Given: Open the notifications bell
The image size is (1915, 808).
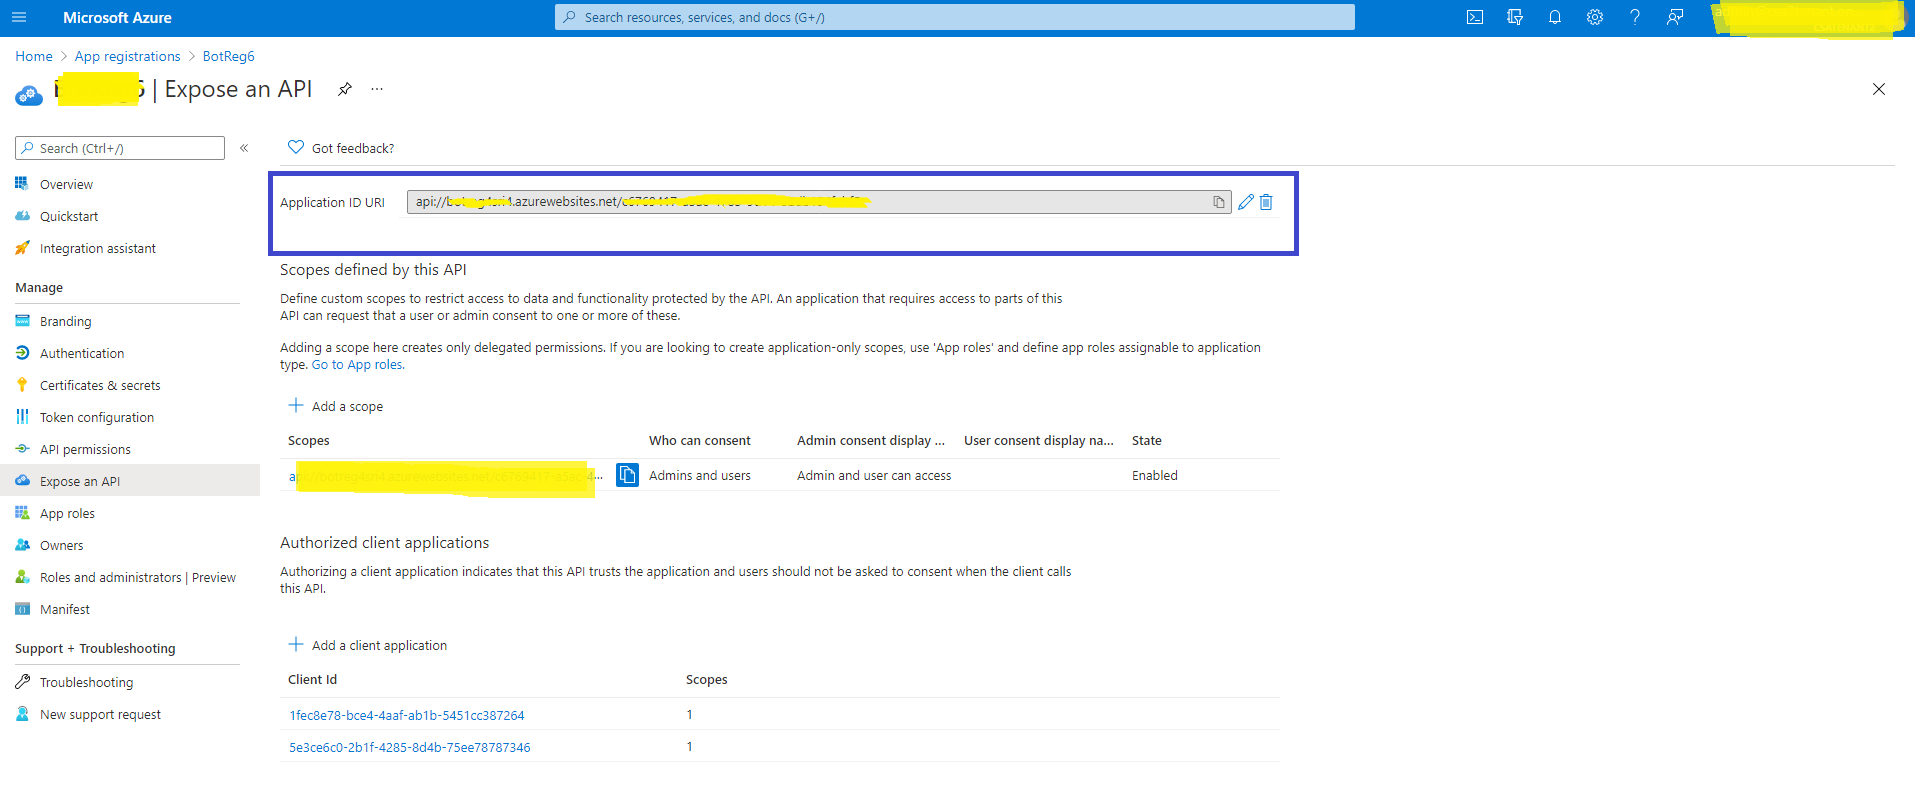Looking at the screenshot, I should [1555, 17].
